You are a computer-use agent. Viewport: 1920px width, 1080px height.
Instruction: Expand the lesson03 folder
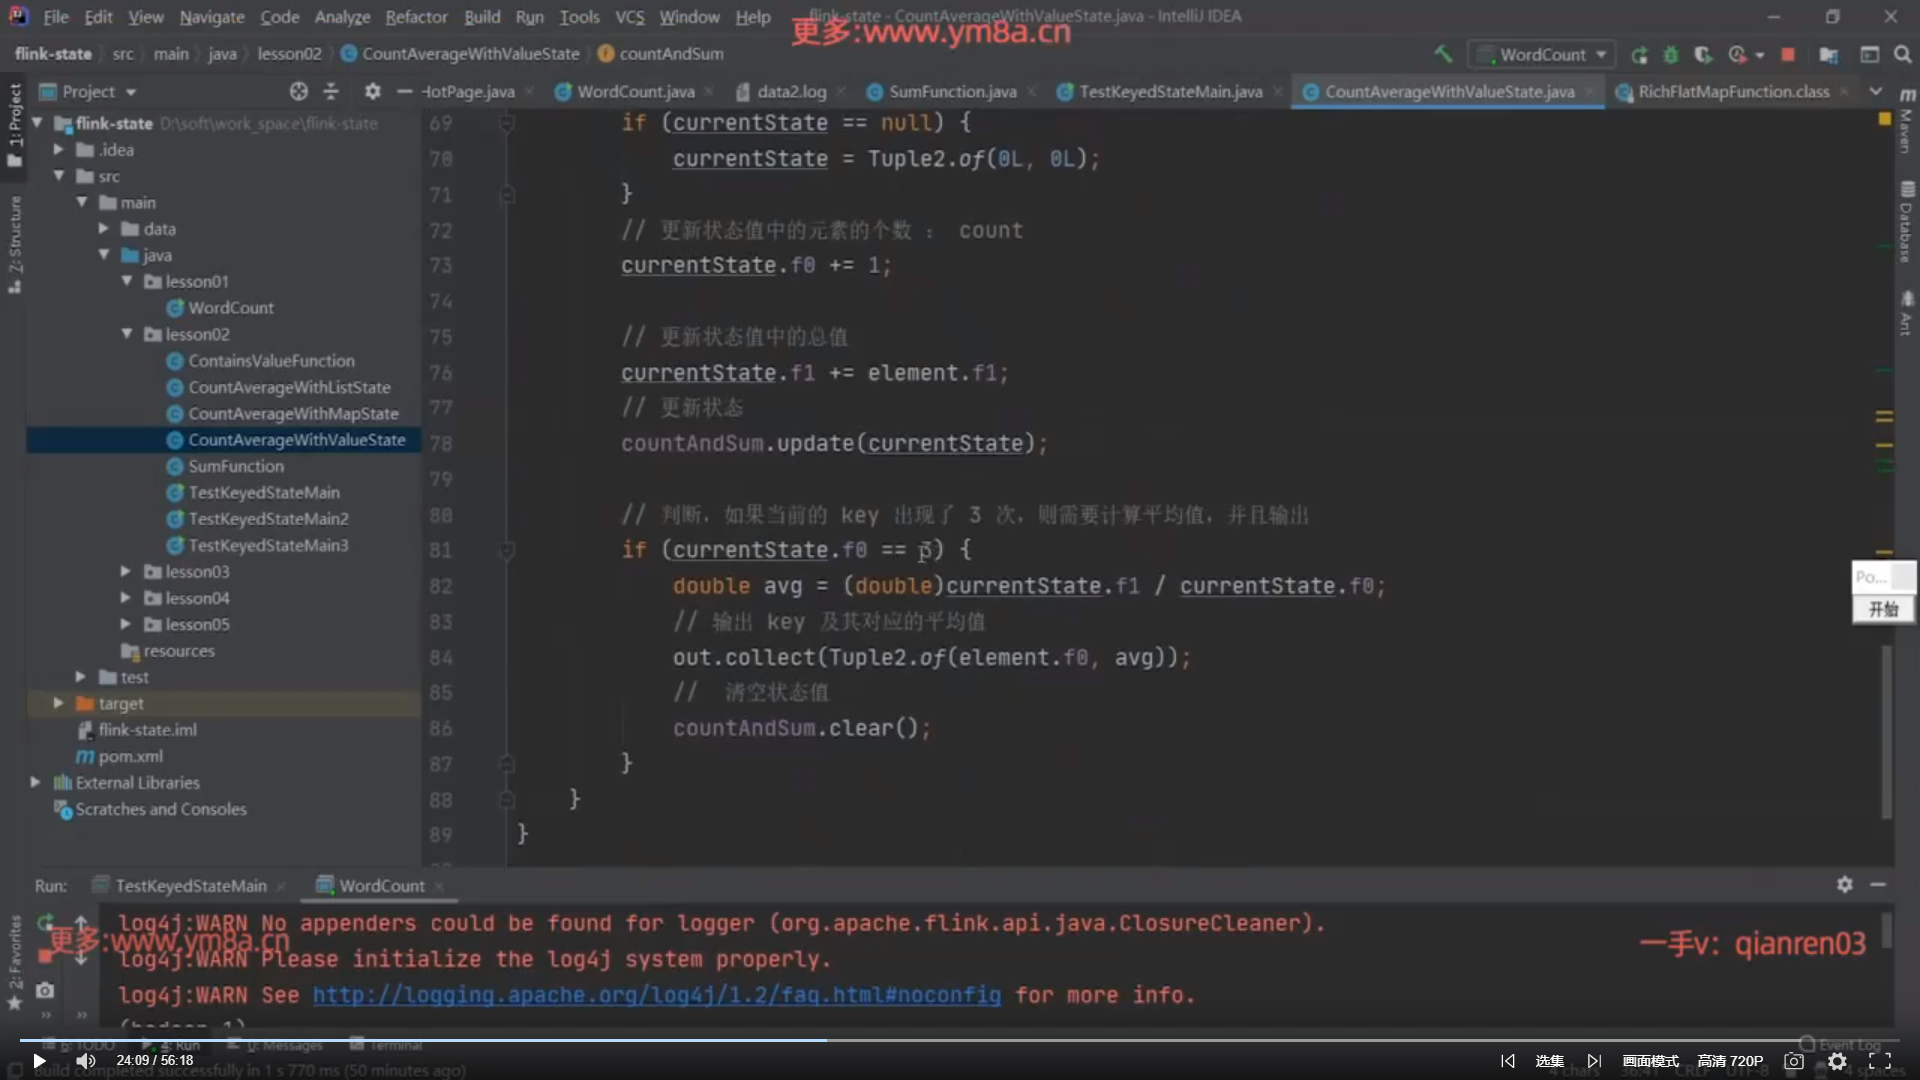click(126, 571)
